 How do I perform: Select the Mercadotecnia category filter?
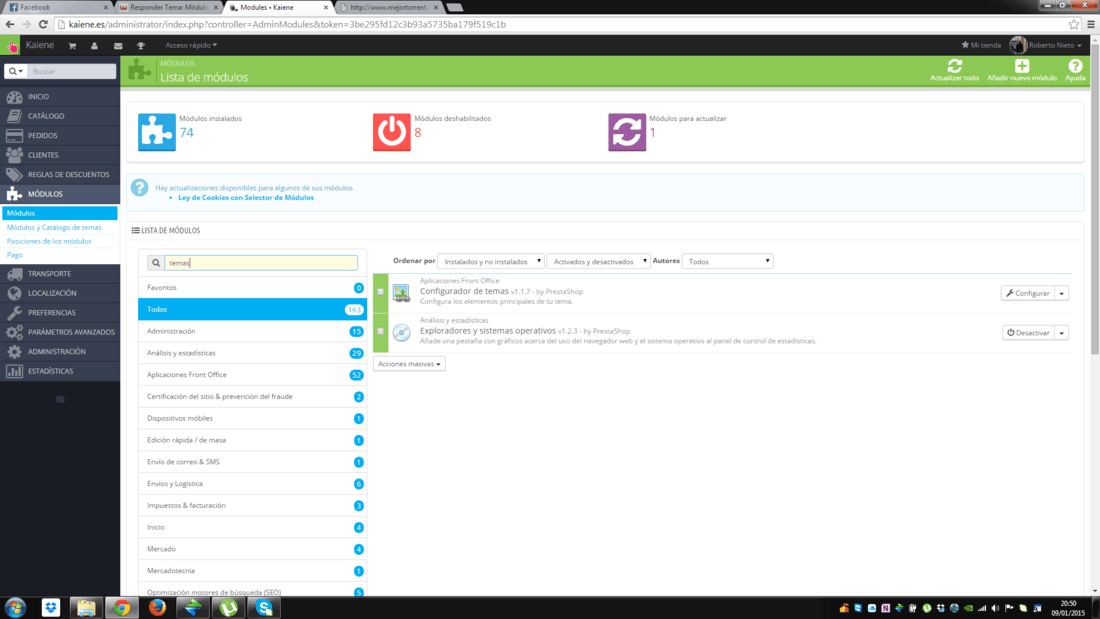253,571
